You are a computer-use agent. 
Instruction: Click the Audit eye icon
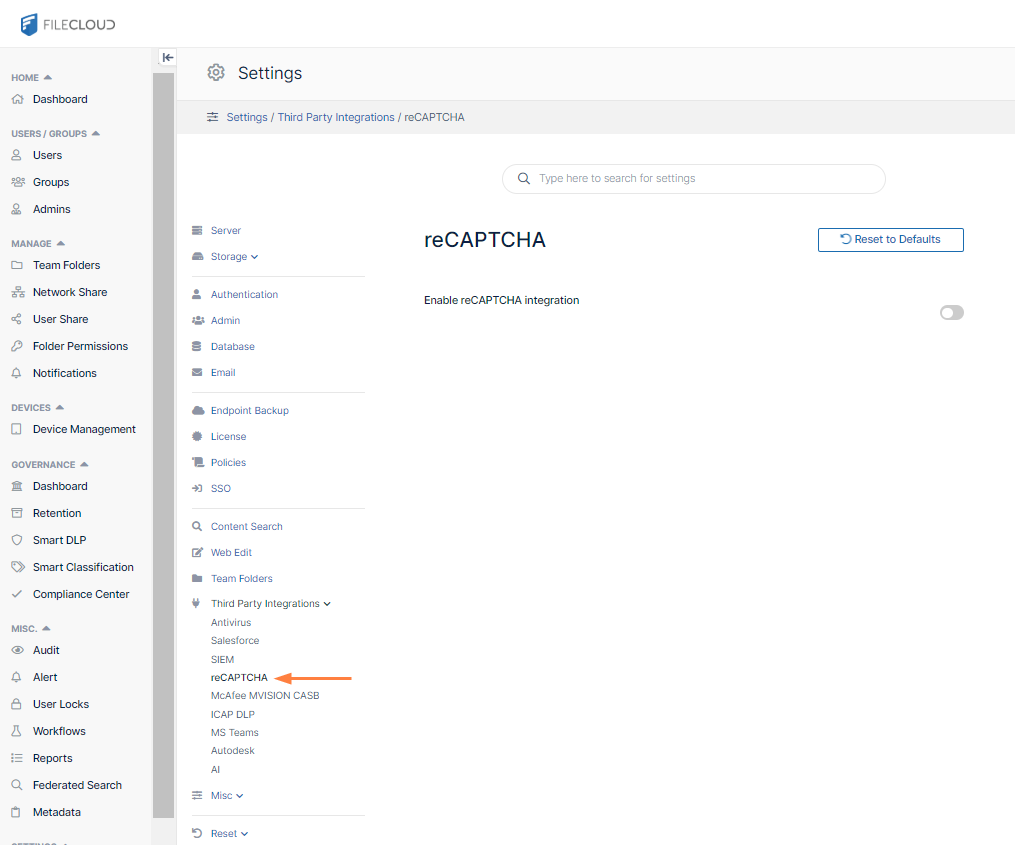point(17,650)
